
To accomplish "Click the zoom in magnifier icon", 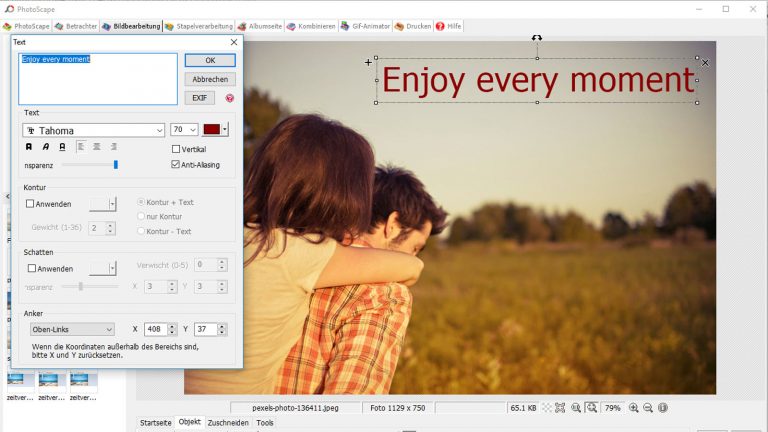I will coord(632,408).
